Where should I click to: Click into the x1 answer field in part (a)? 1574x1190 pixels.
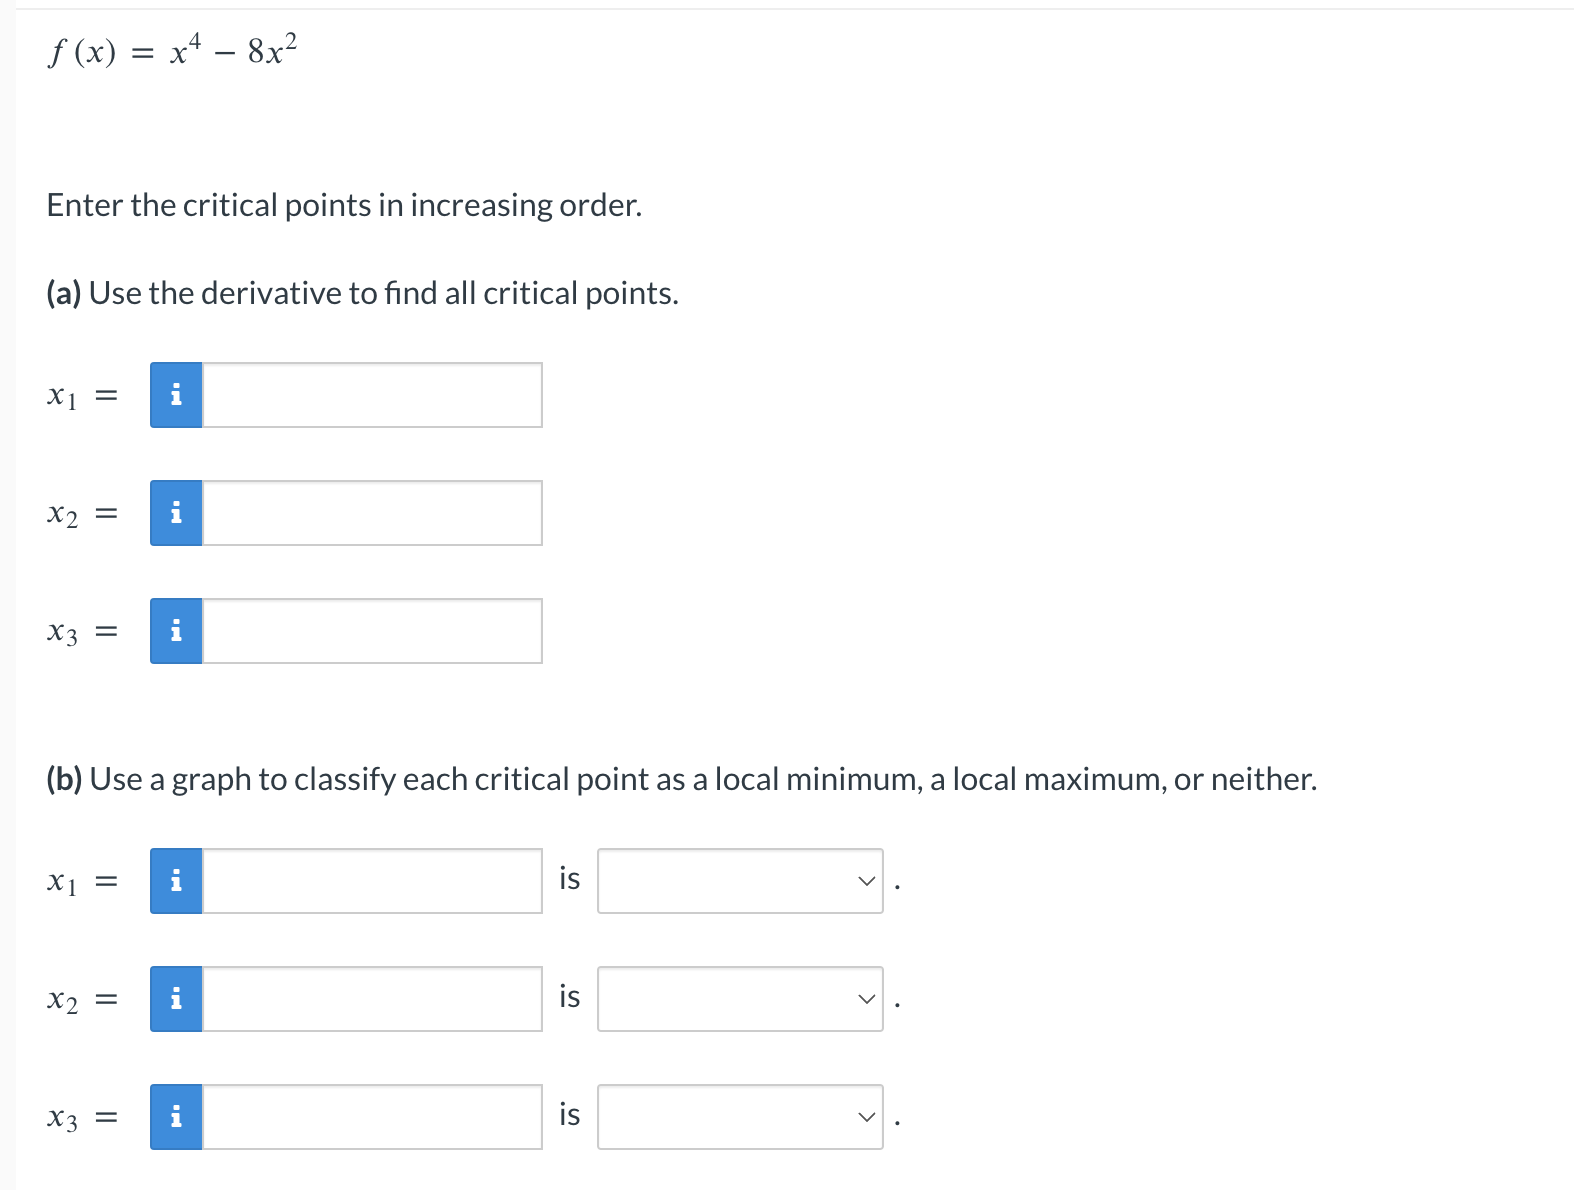pos(370,394)
